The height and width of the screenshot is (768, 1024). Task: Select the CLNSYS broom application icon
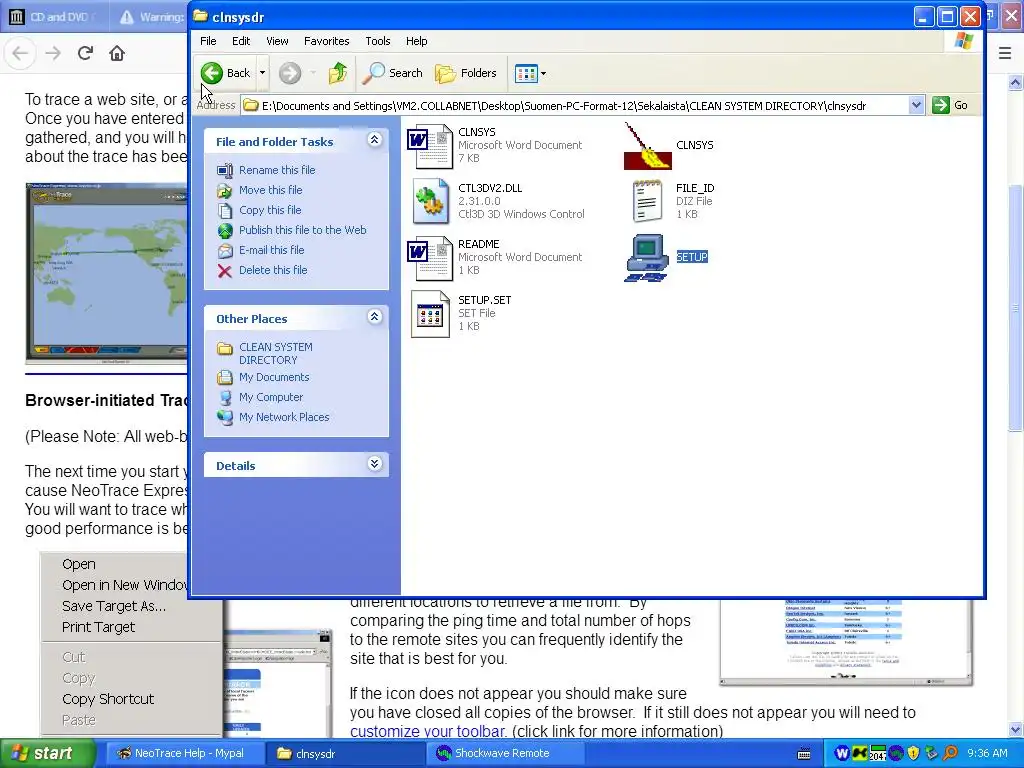click(x=648, y=146)
